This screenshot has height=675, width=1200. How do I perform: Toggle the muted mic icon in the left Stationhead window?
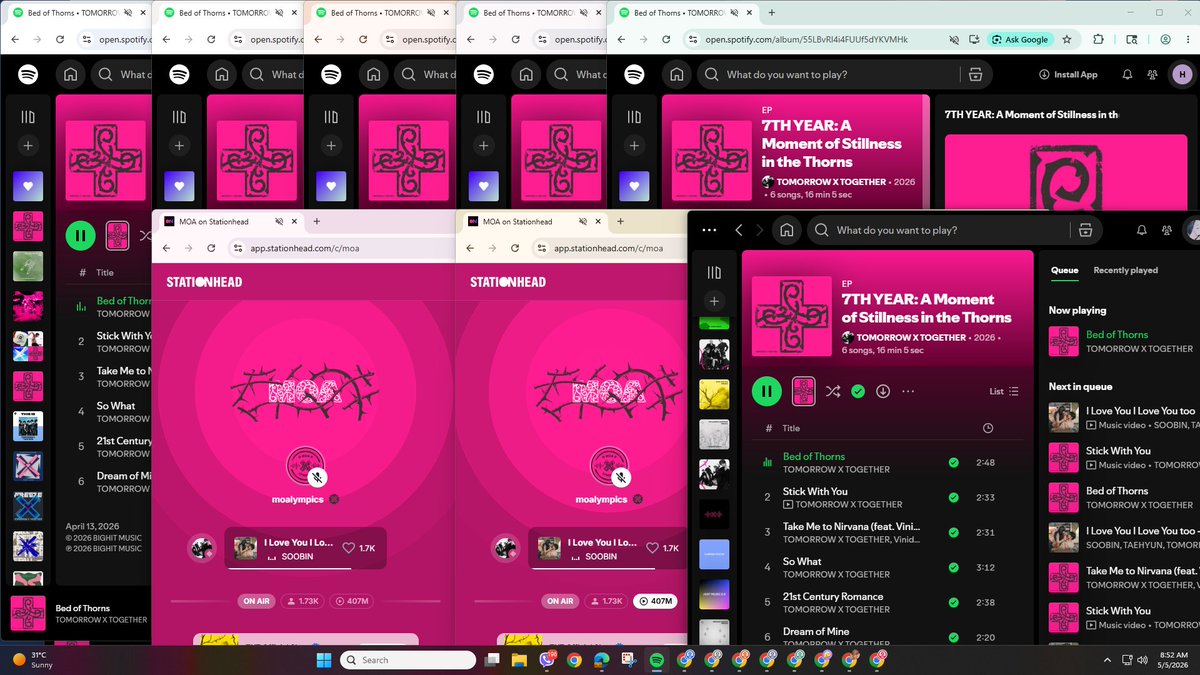(317, 478)
